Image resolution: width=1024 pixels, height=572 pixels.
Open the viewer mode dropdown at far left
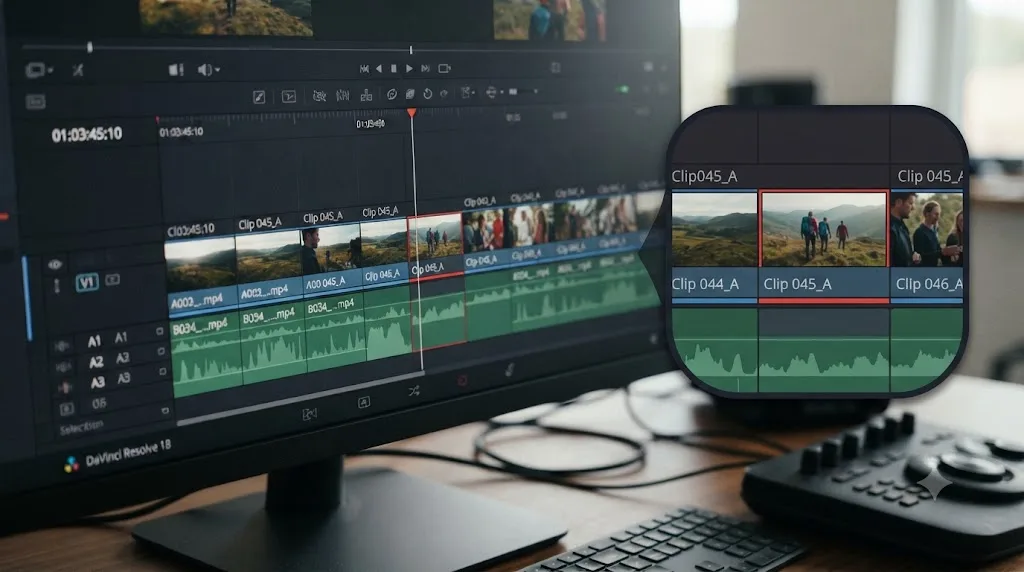tap(38, 70)
